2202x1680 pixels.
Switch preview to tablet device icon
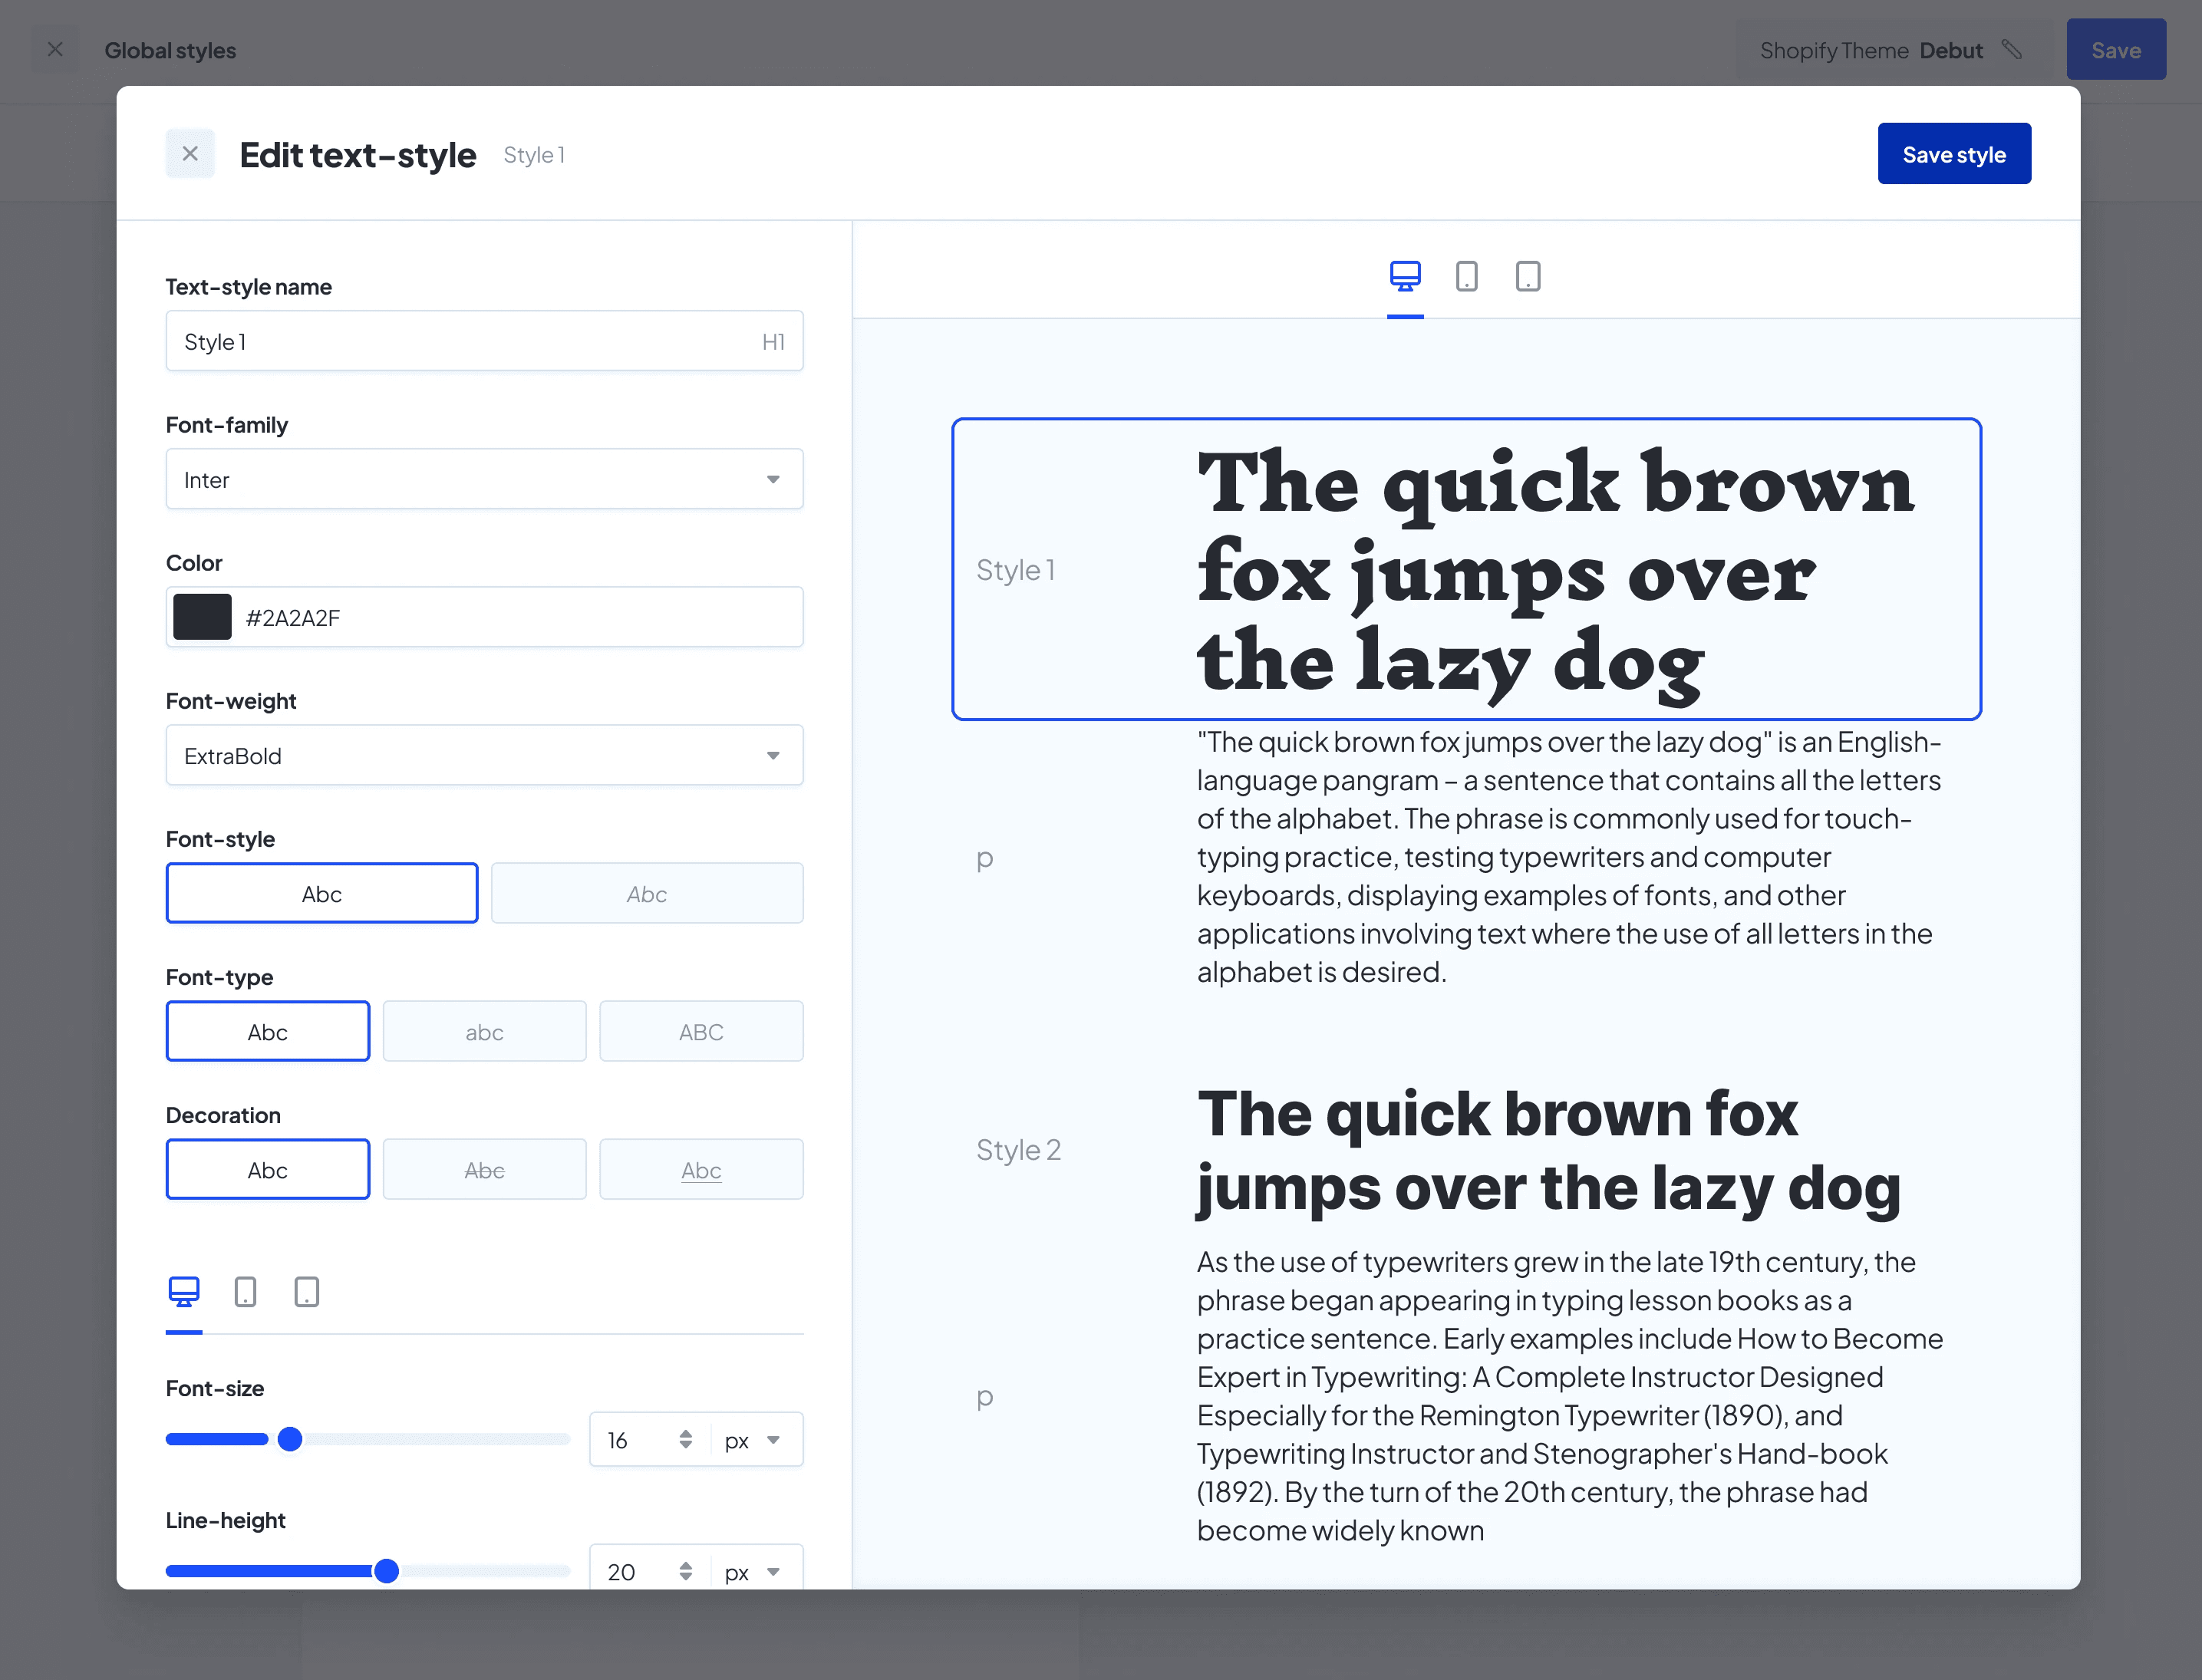pyautogui.click(x=1528, y=276)
